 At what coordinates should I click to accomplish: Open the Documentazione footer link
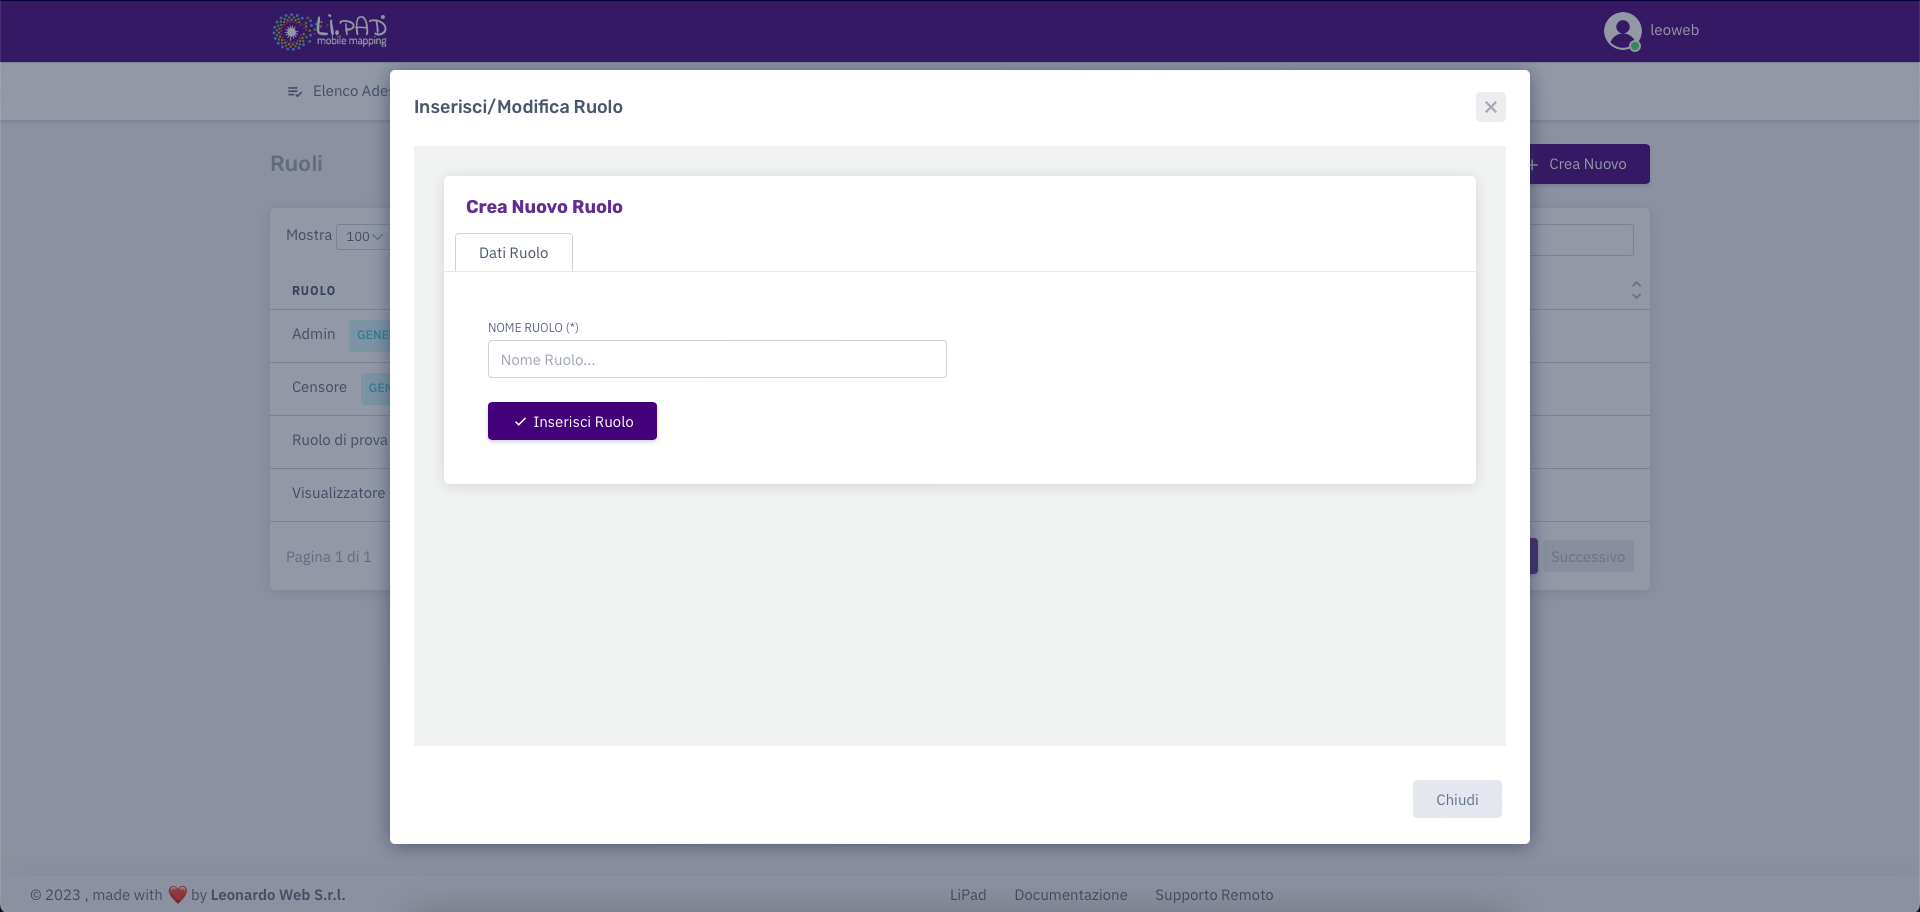point(1070,895)
